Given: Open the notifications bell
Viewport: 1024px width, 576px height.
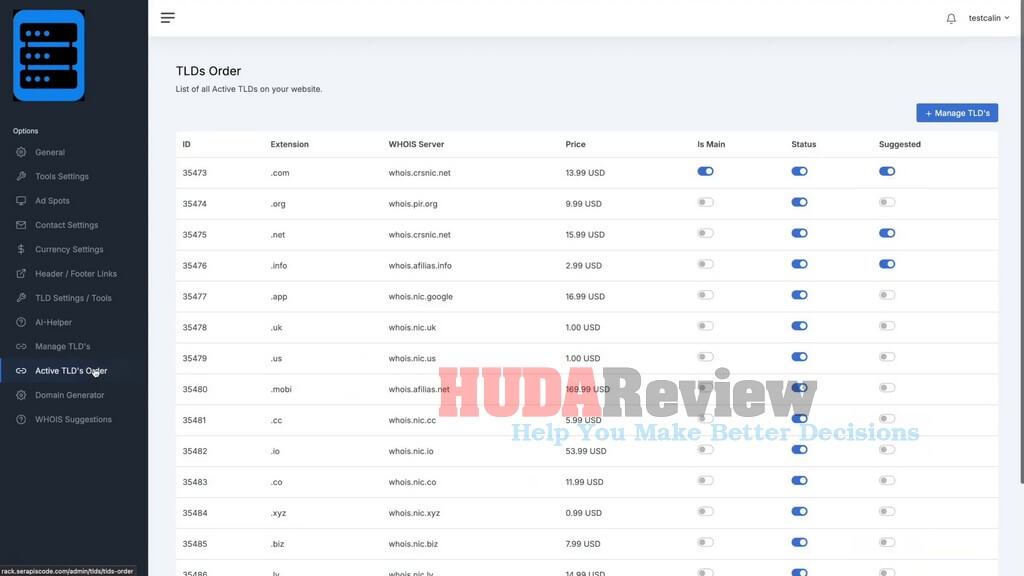Looking at the screenshot, I should tap(951, 18).
